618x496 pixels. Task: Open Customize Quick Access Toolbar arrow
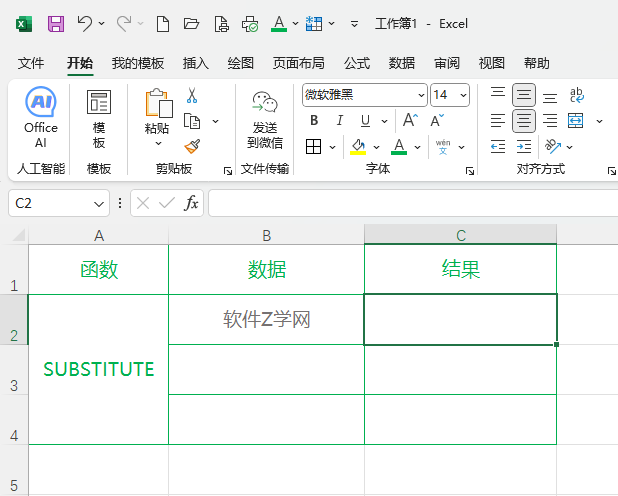click(354, 24)
